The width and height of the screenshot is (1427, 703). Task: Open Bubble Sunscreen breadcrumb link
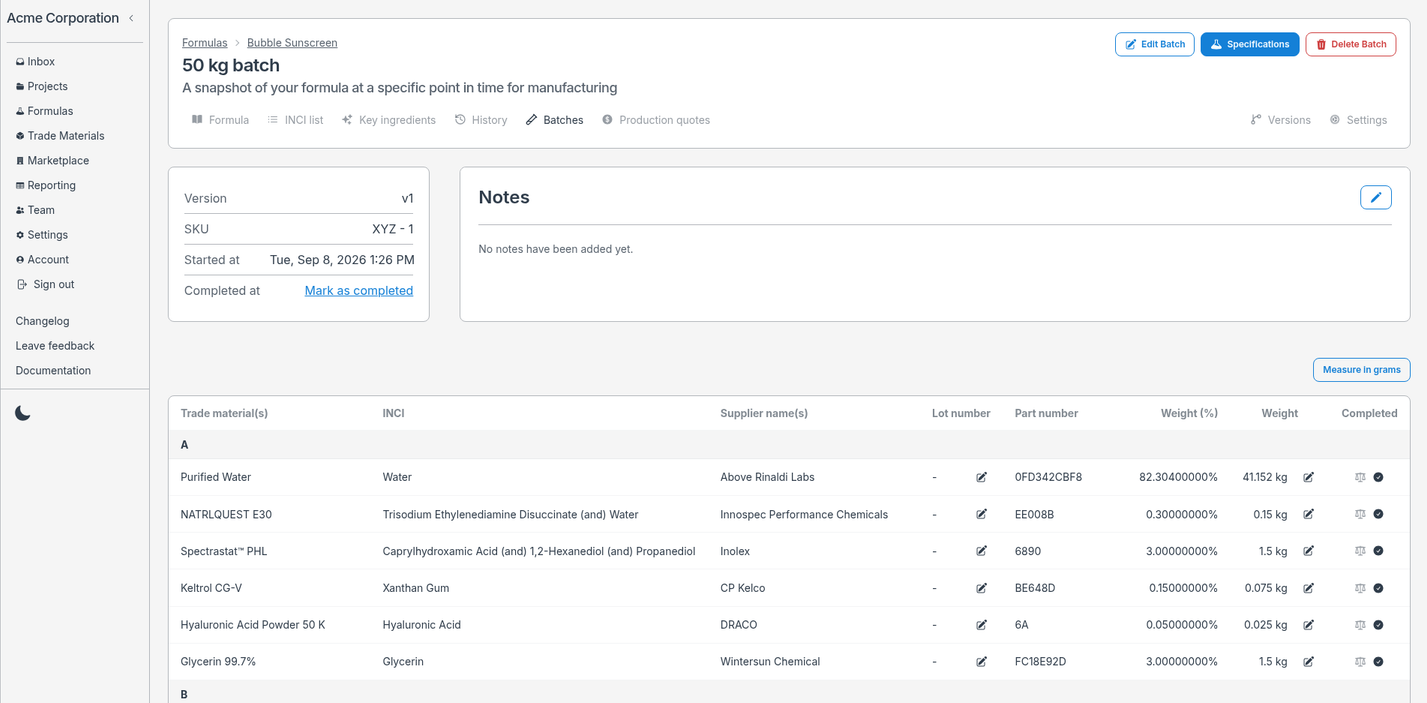coord(292,43)
